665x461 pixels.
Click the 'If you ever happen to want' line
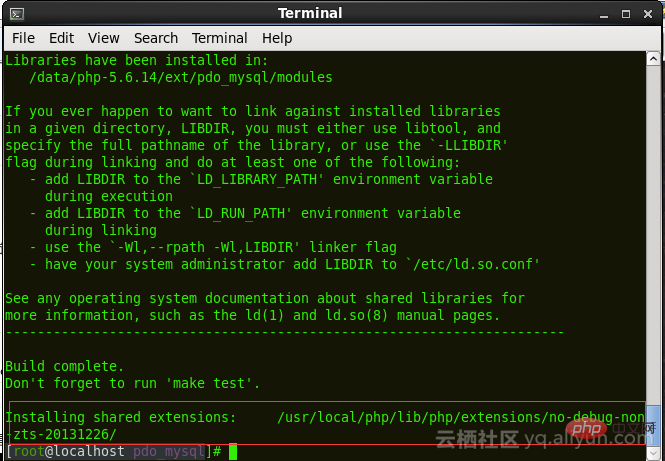tap(253, 112)
